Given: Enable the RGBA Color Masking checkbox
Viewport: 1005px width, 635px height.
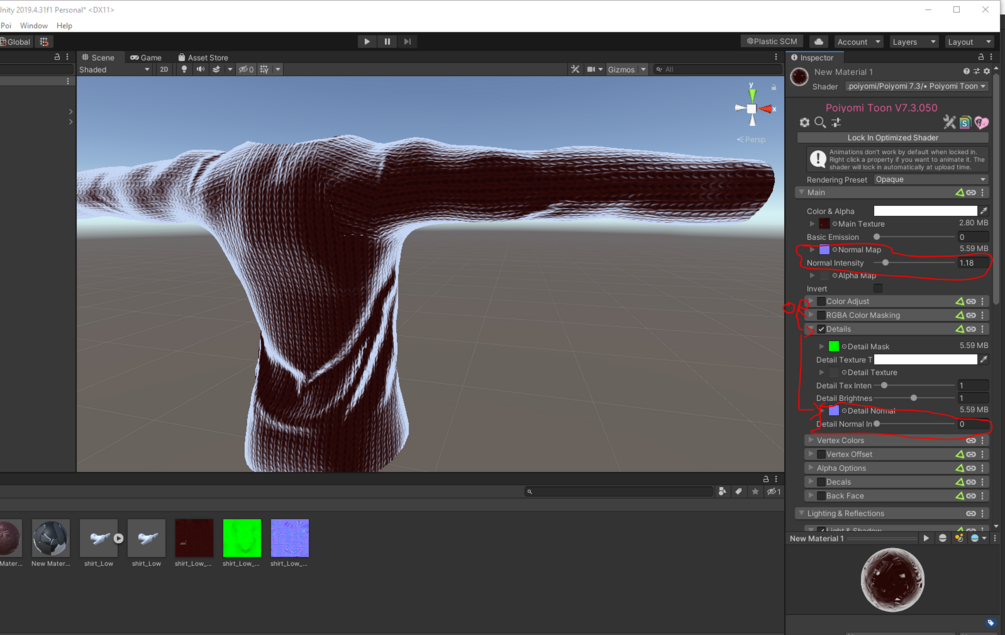Looking at the screenshot, I should pyautogui.click(x=821, y=315).
